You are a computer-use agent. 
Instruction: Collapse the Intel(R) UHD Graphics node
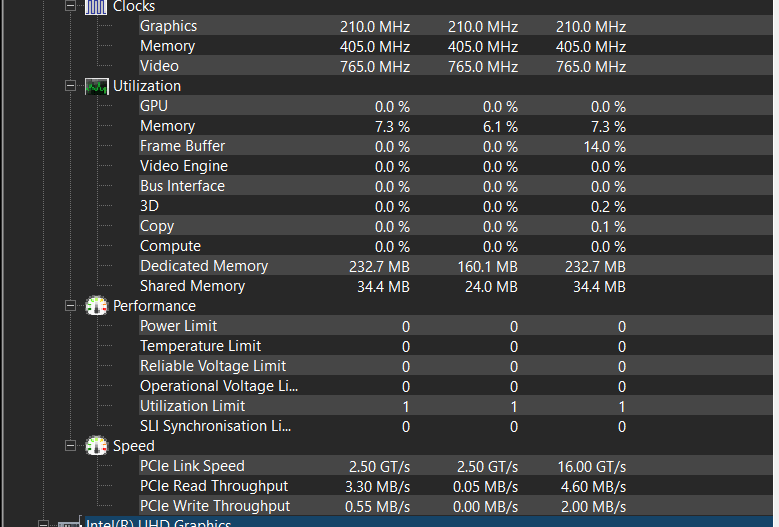click(44, 524)
